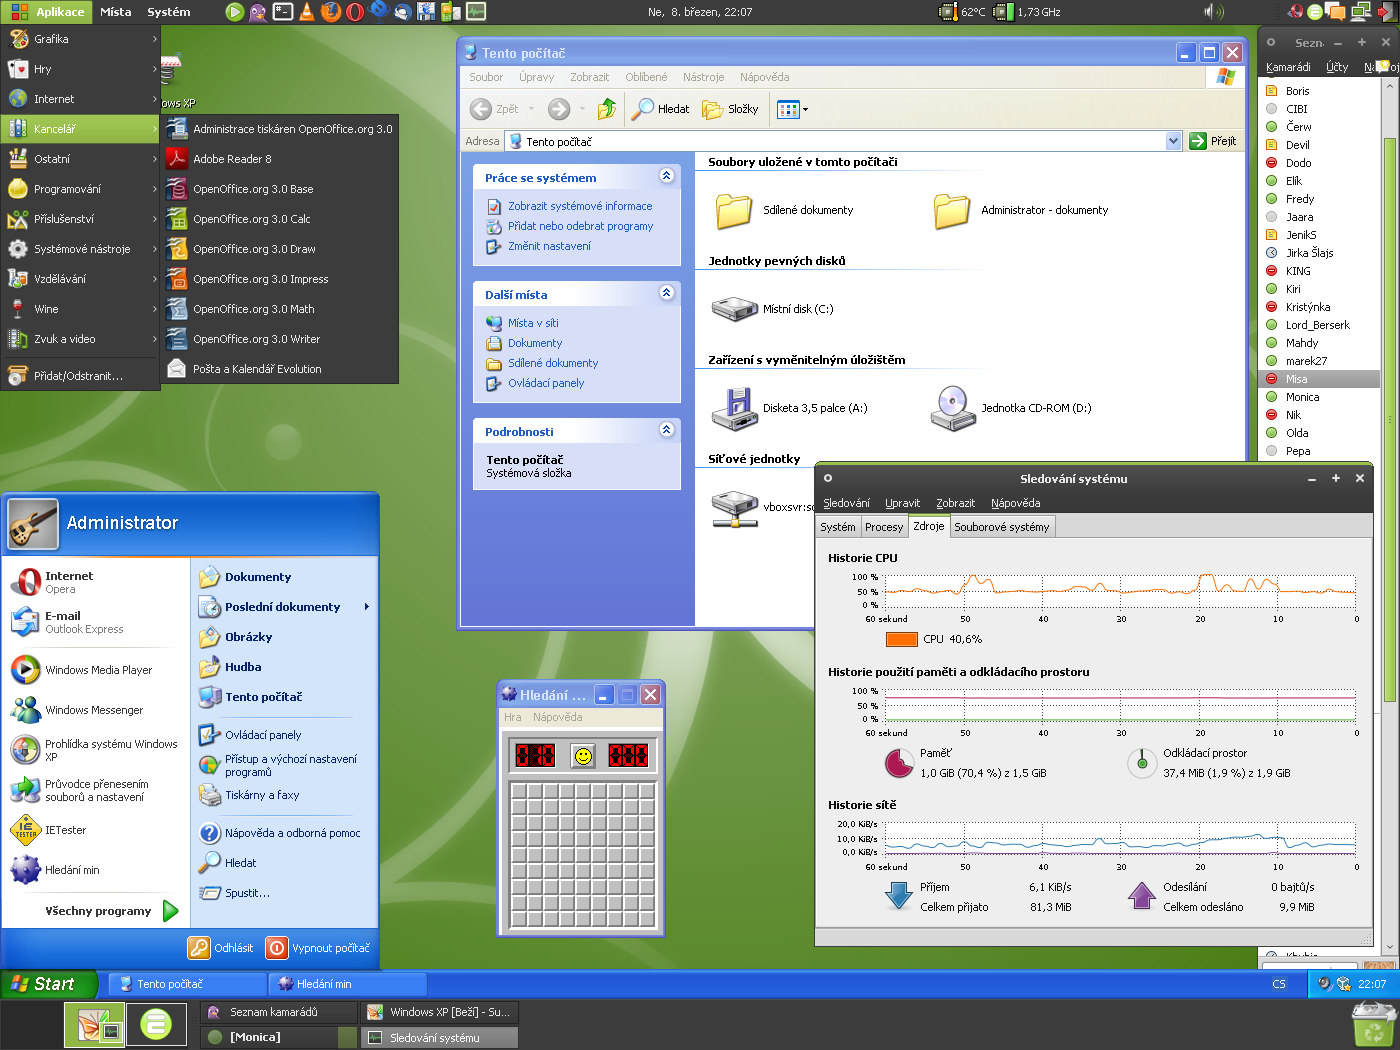Switch to [Monica] window in bottom panel
This screenshot has height=1050, width=1400.
click(279, 1037)
